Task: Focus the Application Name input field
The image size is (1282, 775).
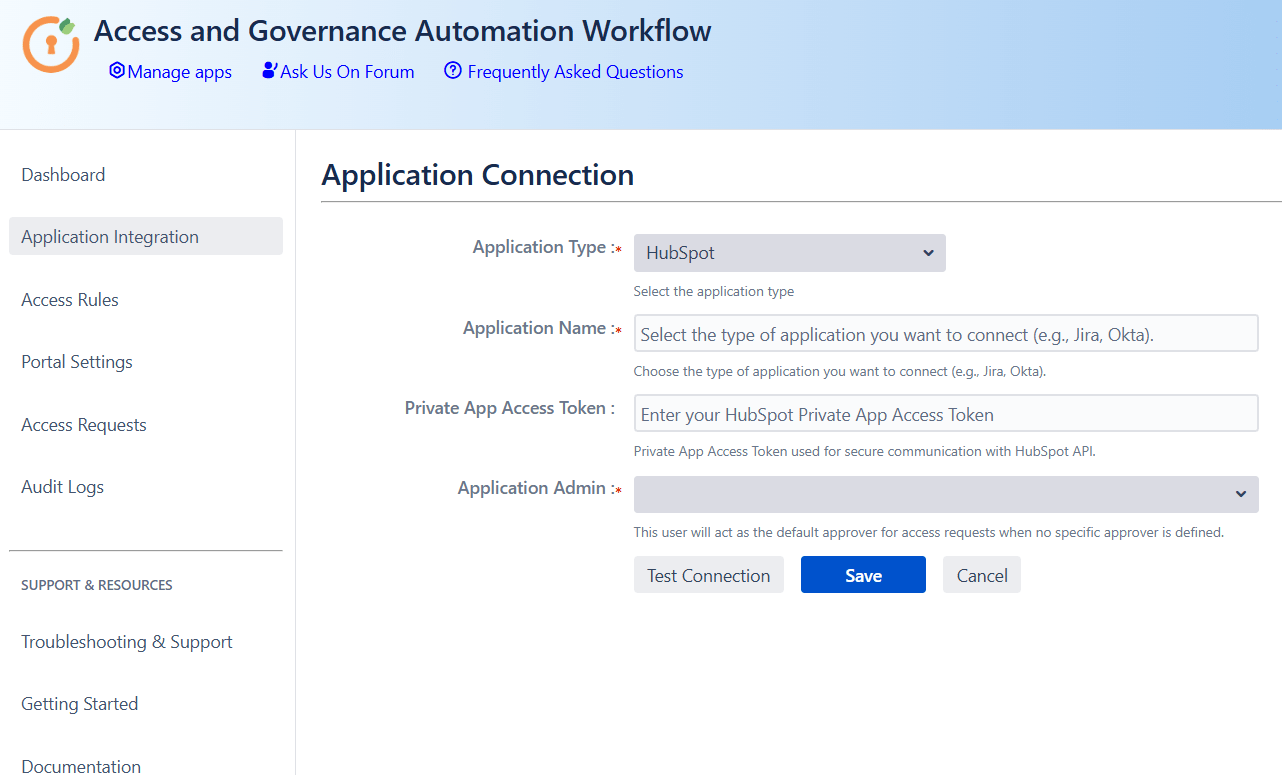Action: pos(946,334)
